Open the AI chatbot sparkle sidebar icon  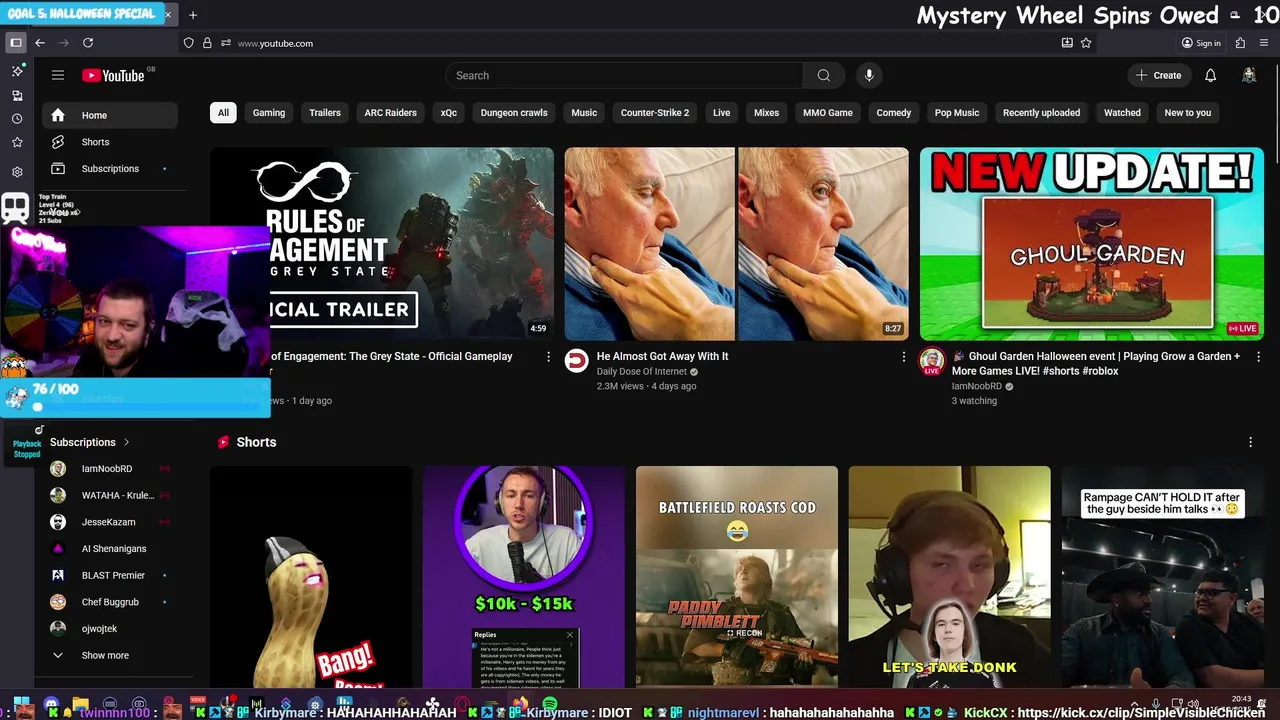click(x=17, y=71)
